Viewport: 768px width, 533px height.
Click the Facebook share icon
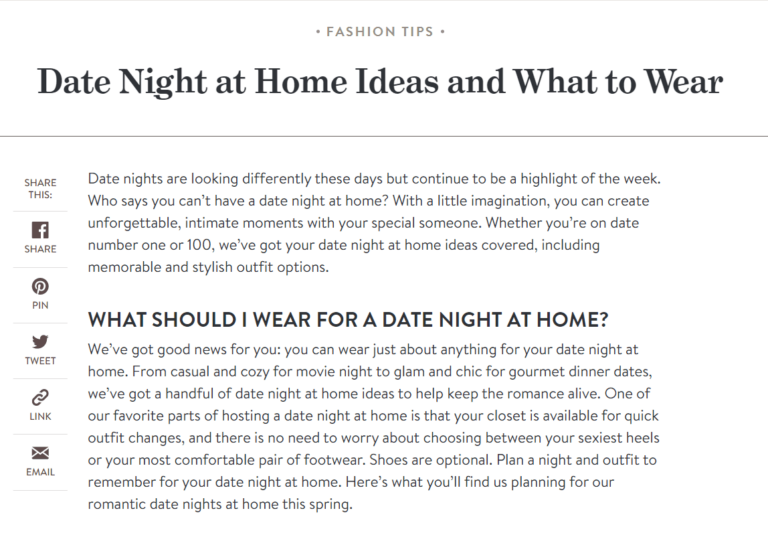click(x=40, y=230)
